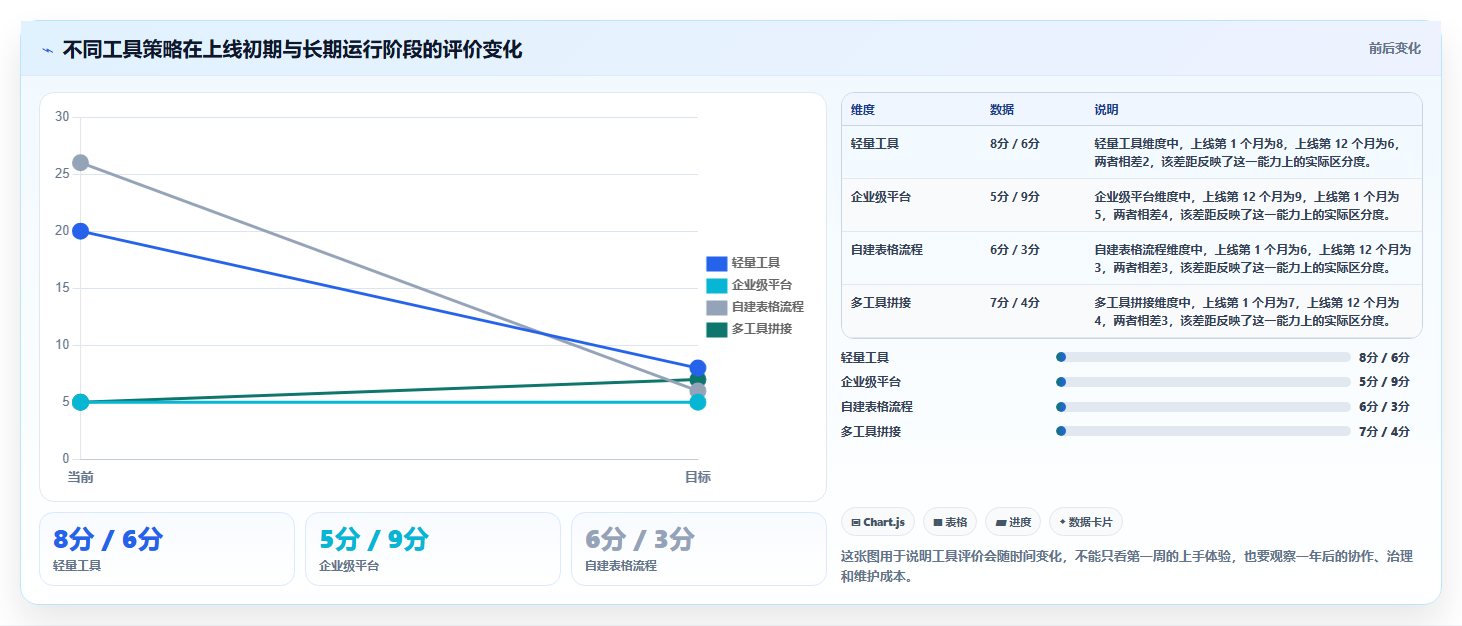Click the description text in the 多工具拼接 table row
Image resolution: width=1462 pixels, height=626 pixels.
pos(1247,312)
